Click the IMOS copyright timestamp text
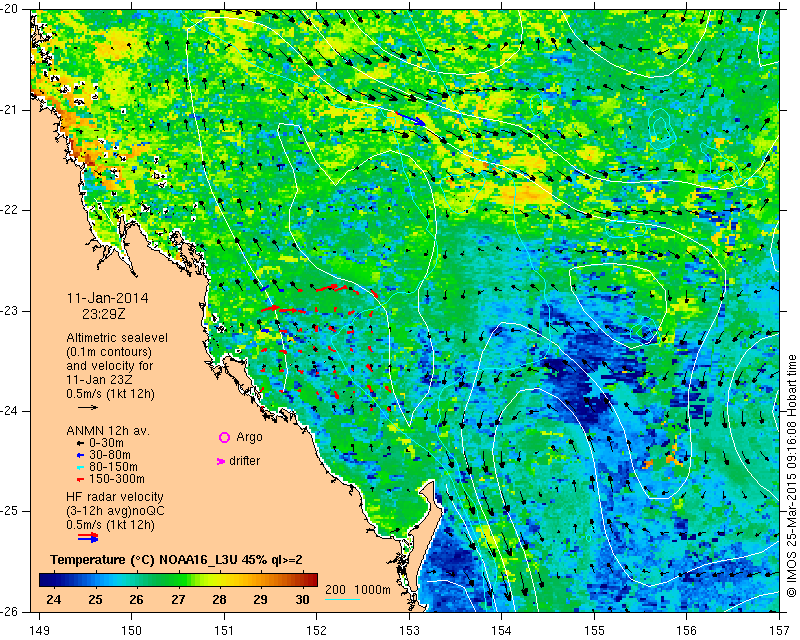 [x=791, y=476]
